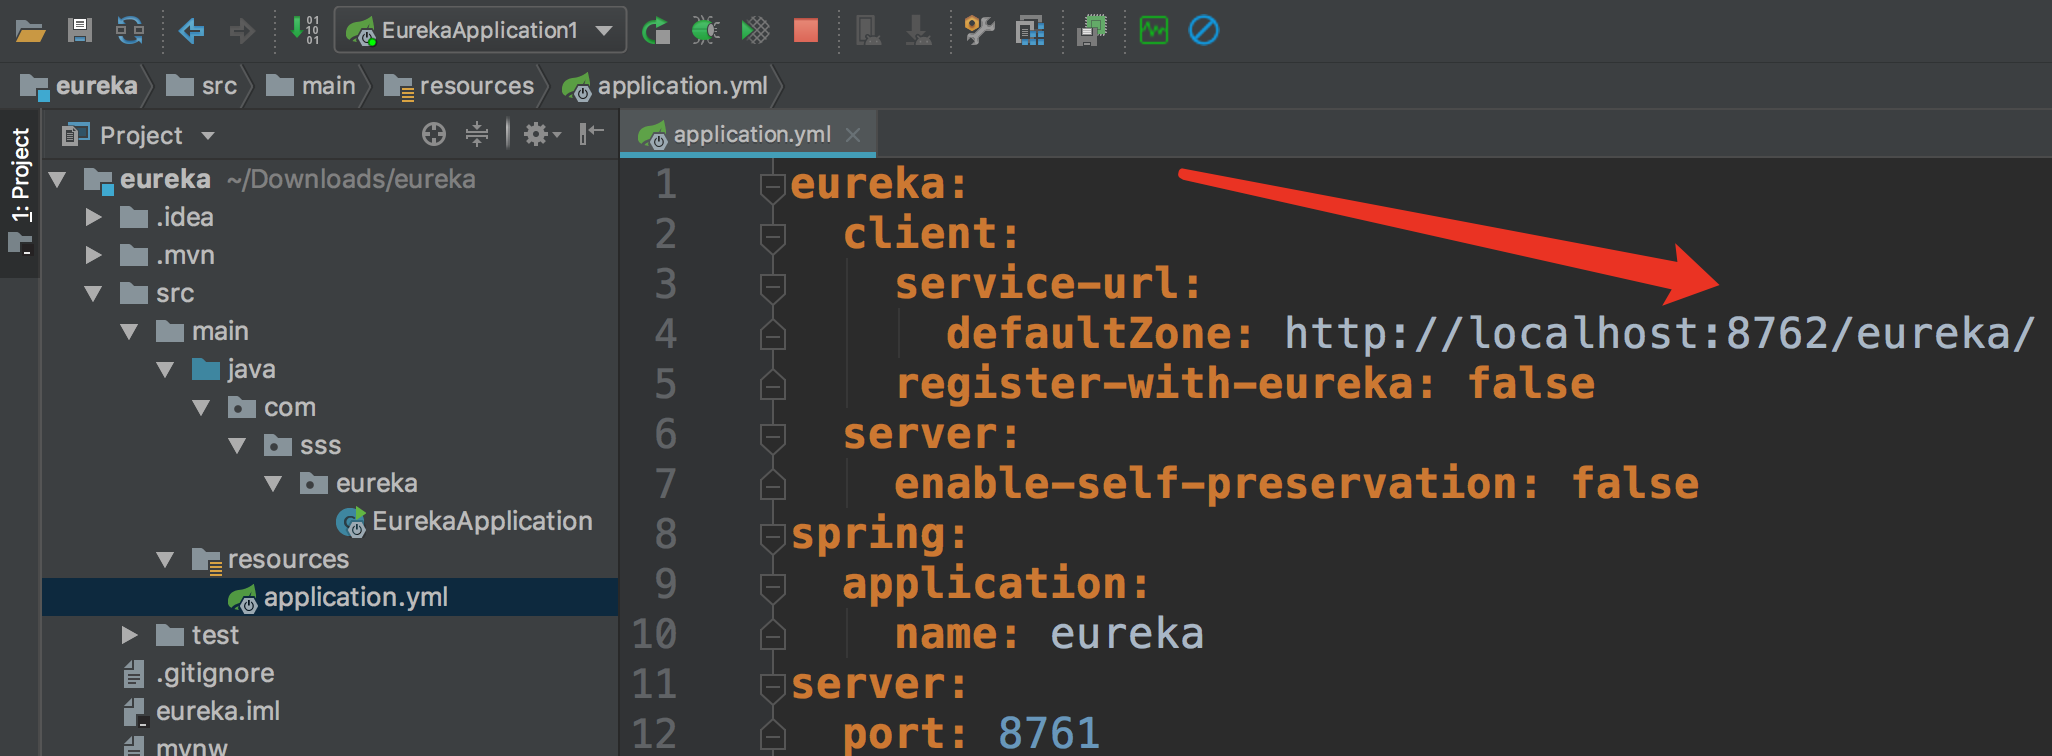
Task: Click the green chip SDK icon in toolbar
Action: pyautogui.click(x=1092, y=31)
